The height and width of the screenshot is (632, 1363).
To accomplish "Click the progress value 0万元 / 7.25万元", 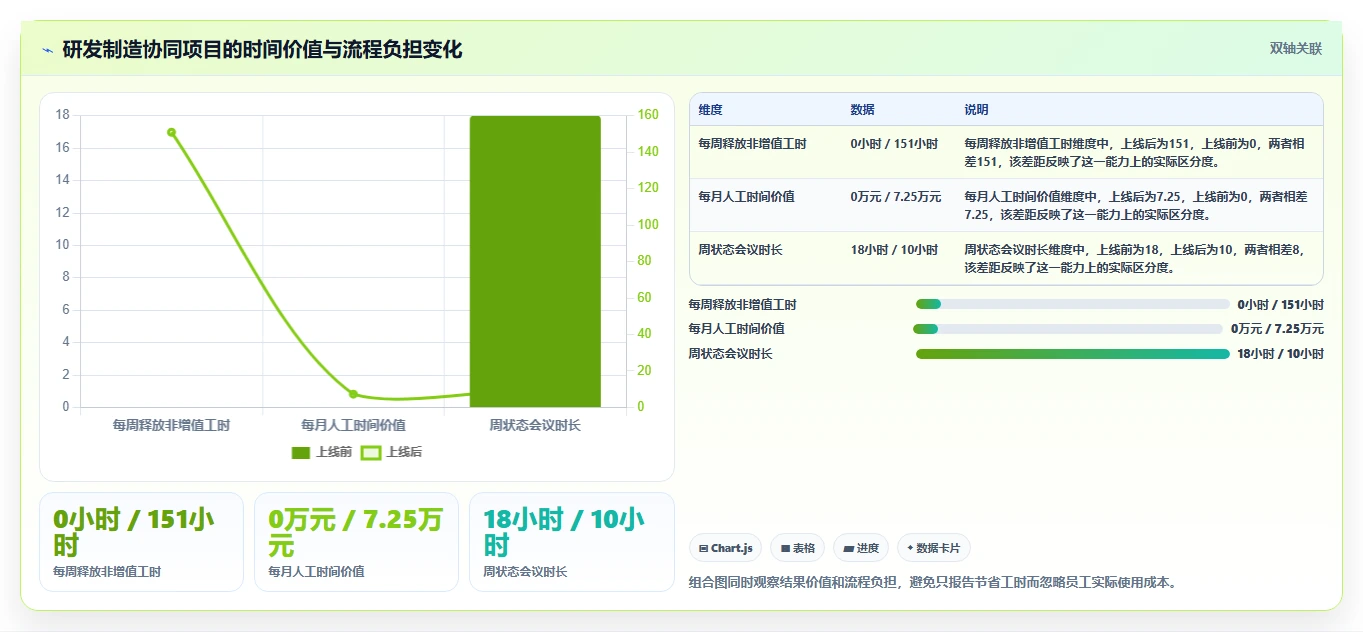I will coord(1277,329).
